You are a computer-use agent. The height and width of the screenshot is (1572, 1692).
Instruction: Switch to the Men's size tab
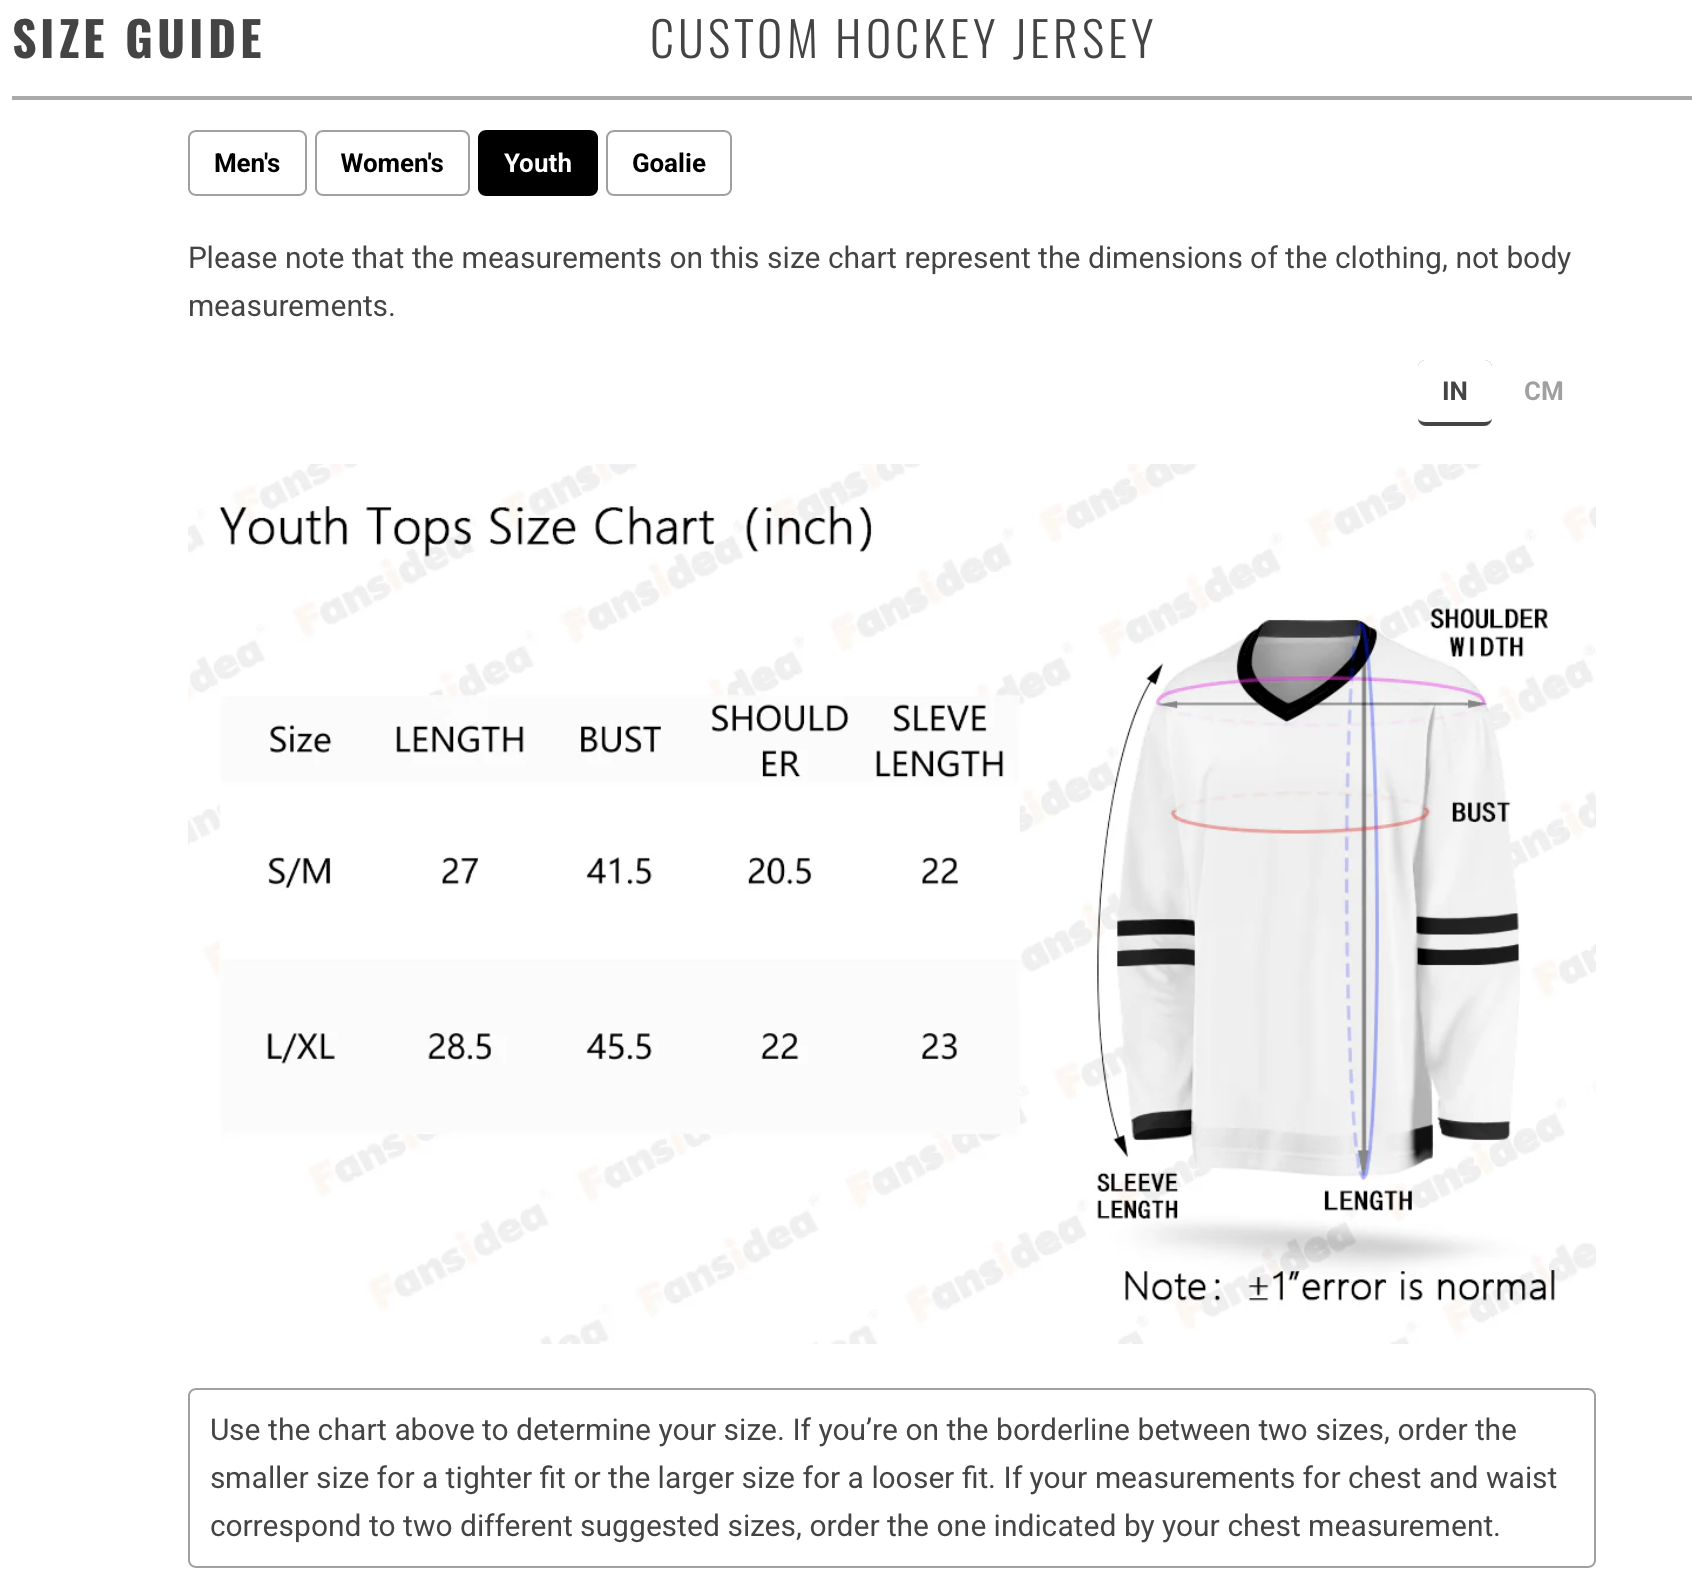(247, 163)
